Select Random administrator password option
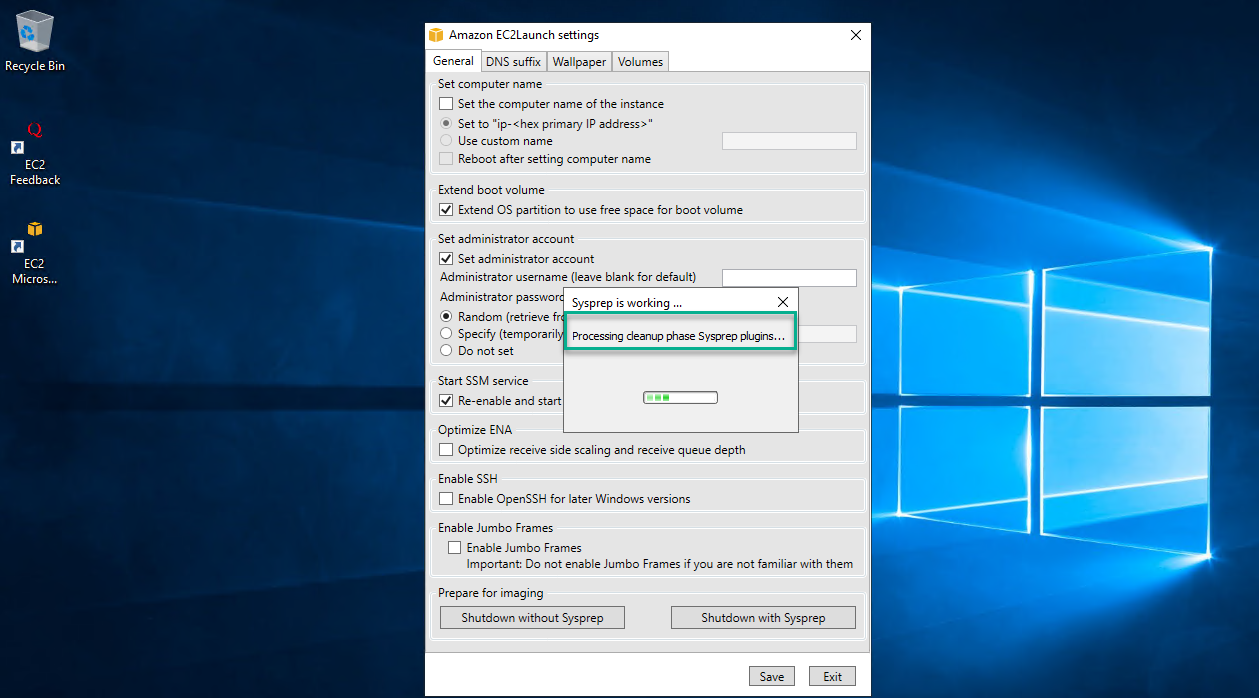1259x698 pixels. [446, 317]
